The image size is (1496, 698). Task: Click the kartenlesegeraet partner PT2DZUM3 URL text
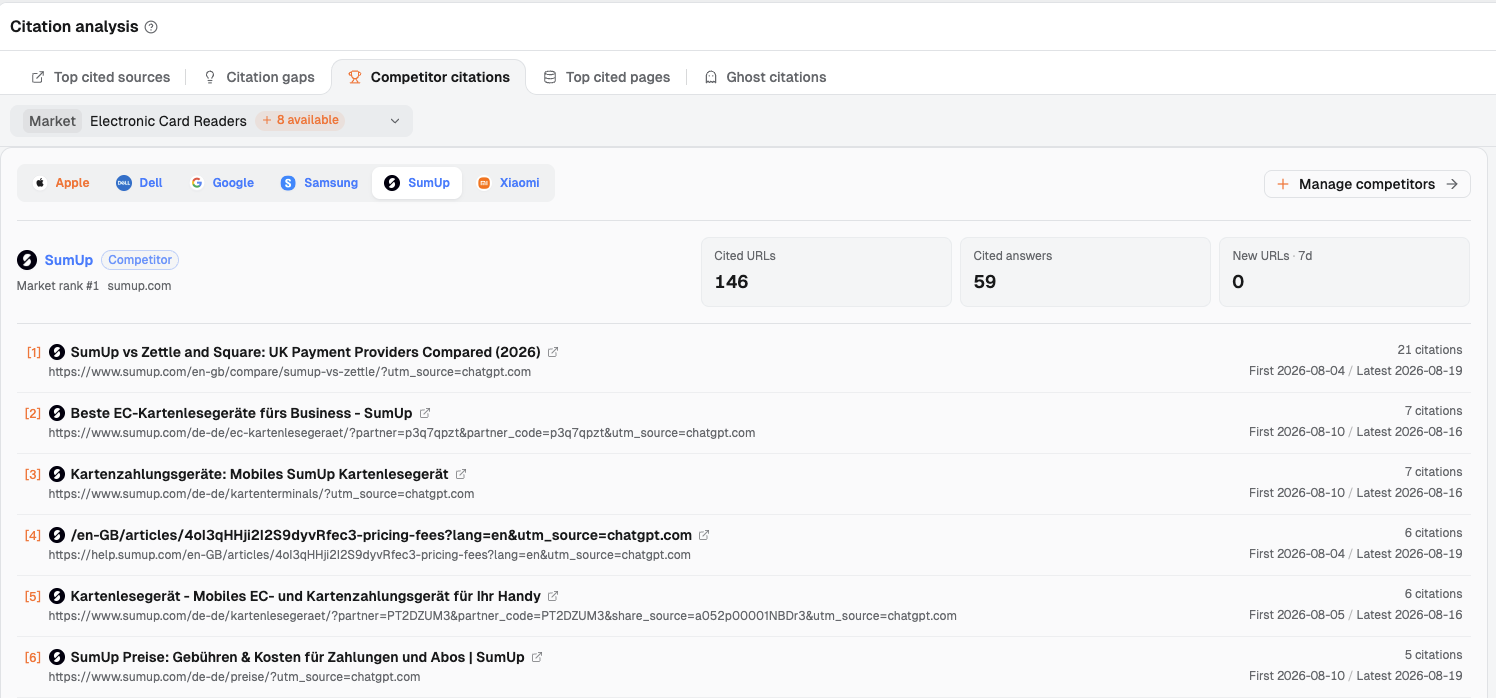coord(502,616)
